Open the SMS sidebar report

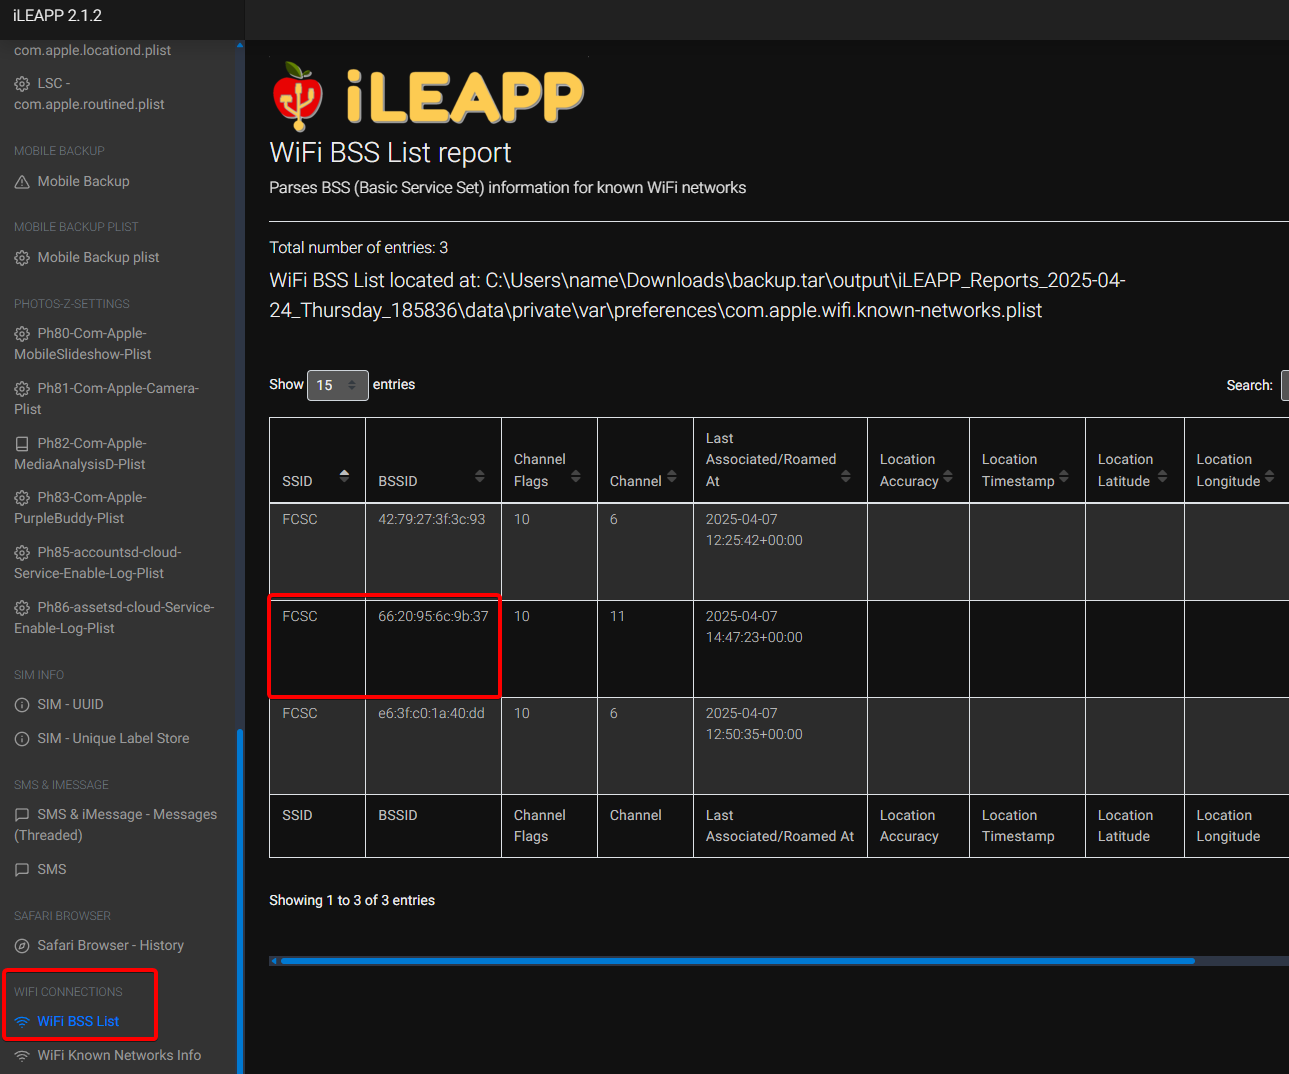point(52,869)
